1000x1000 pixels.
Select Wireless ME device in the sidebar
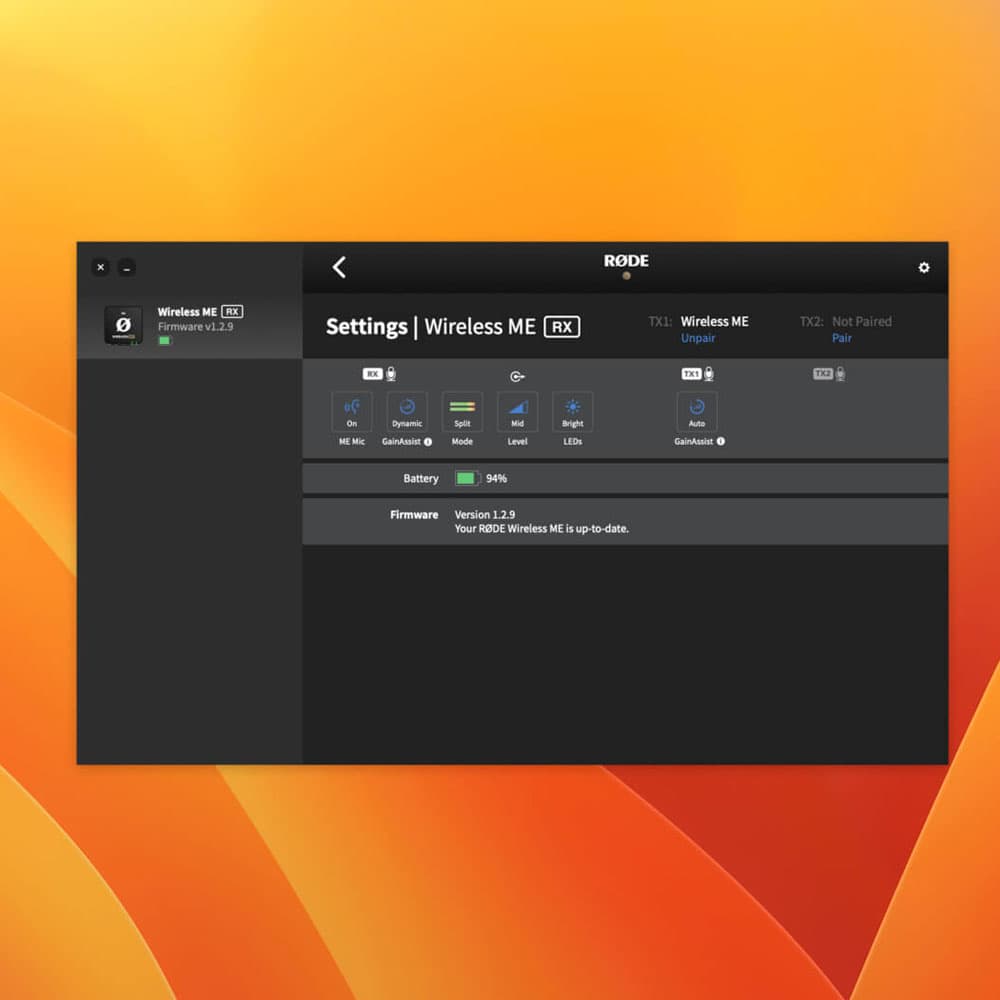coord(189,326)
